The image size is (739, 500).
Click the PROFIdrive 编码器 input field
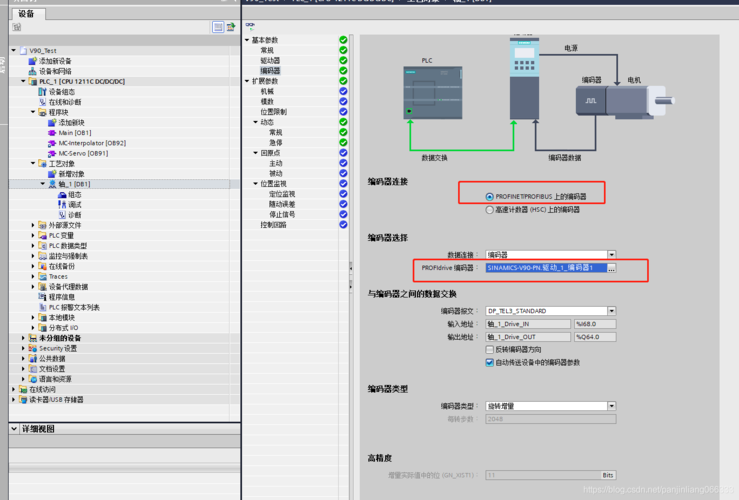point(546,268)
